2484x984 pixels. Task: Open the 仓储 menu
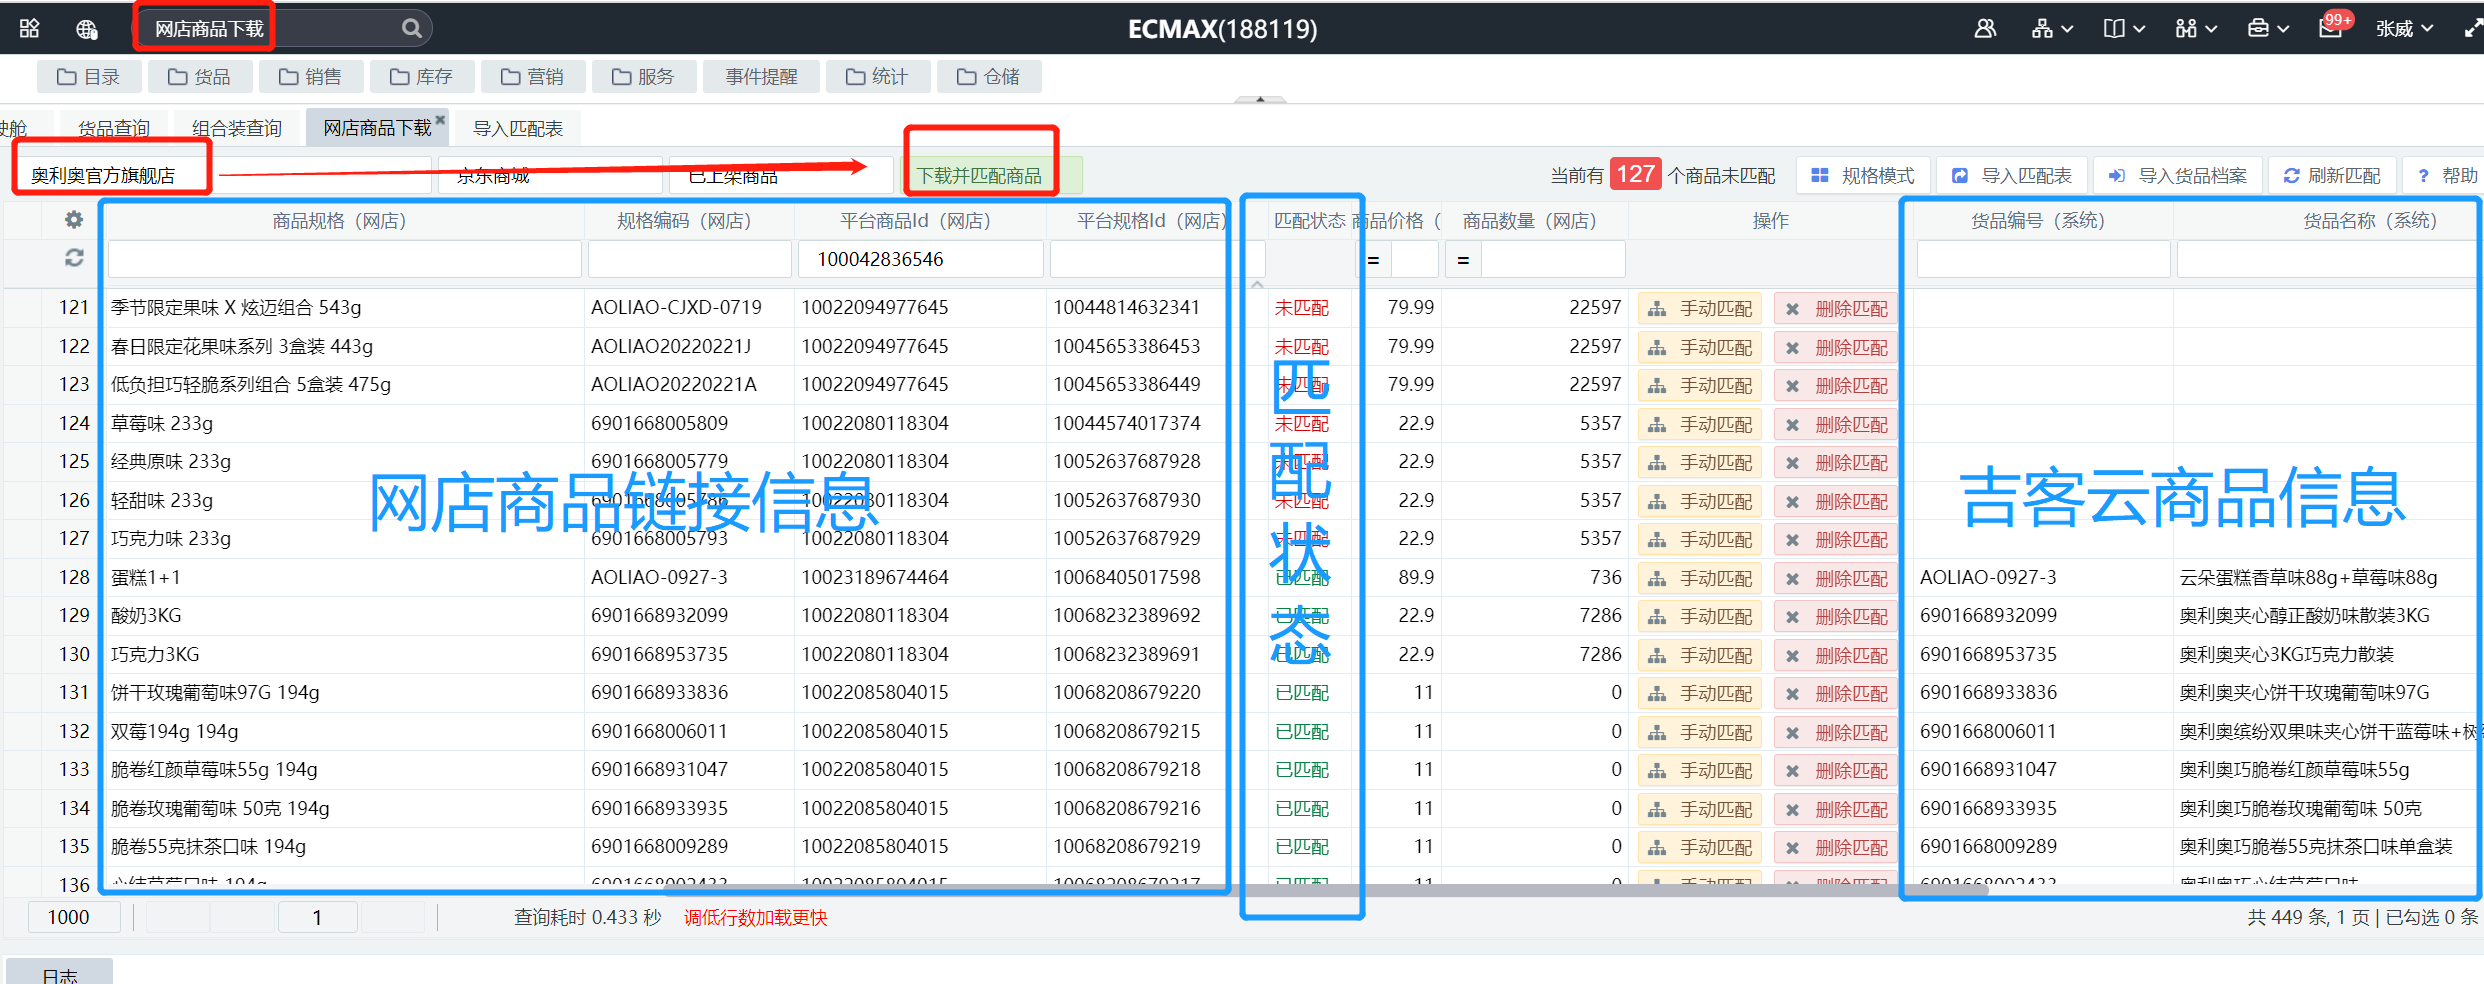[988, 76]
